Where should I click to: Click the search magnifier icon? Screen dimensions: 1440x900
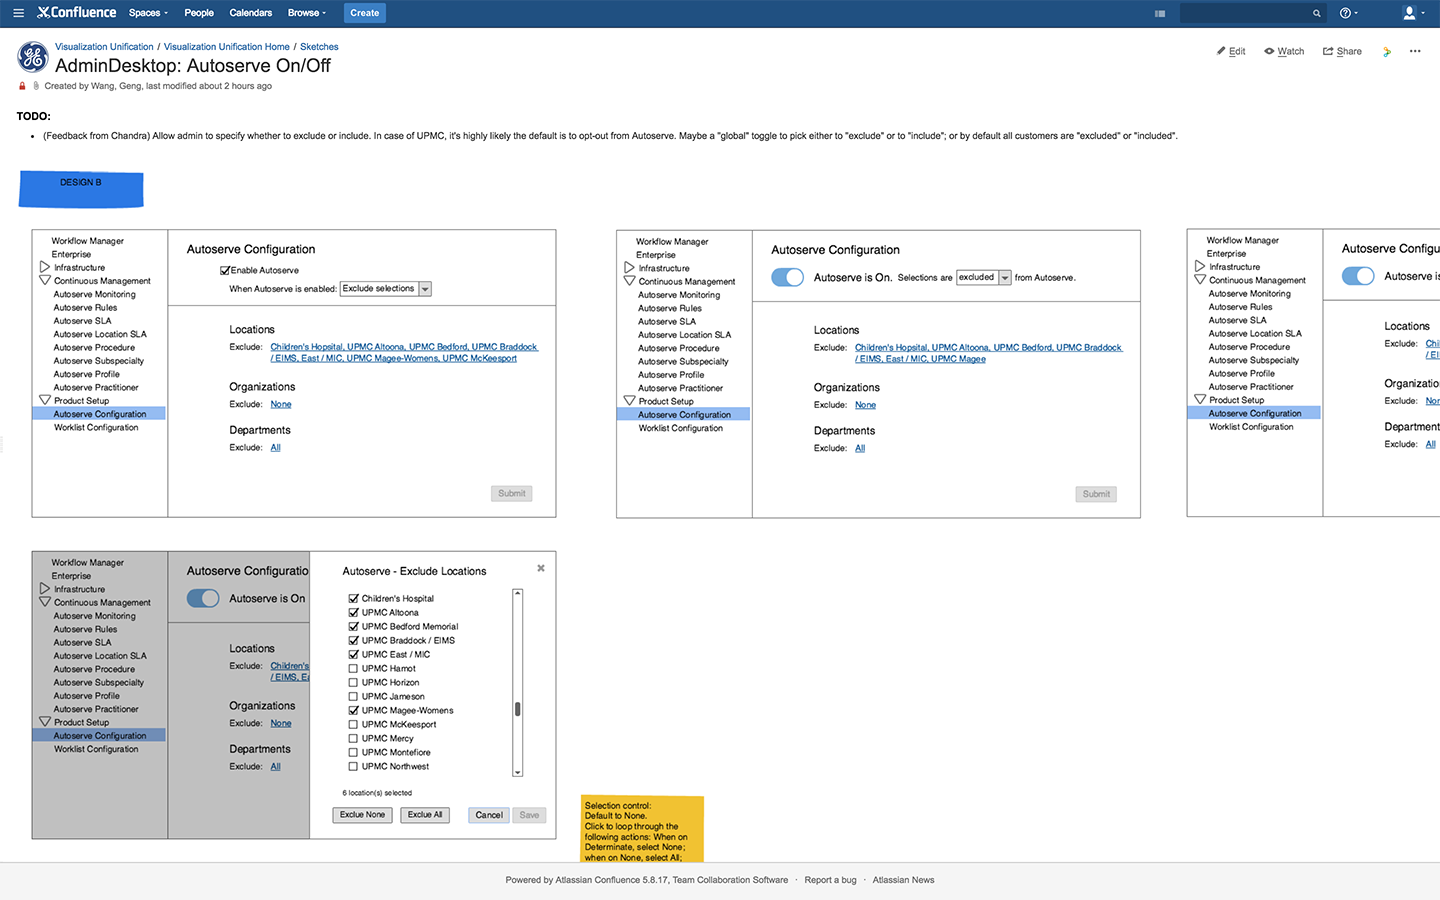(1317, 13)
